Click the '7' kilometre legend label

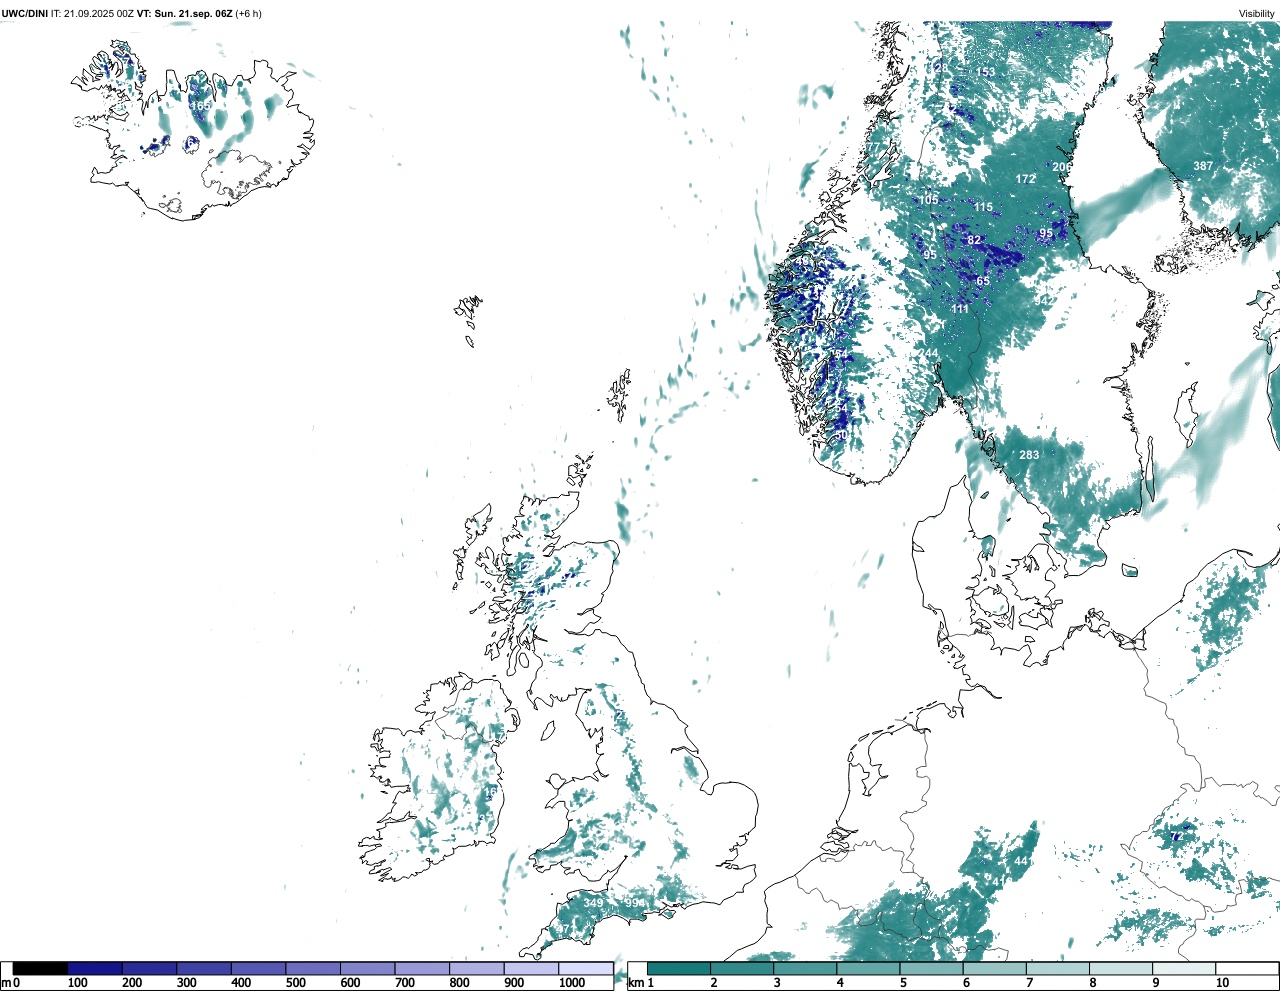tap(1029, 983)
